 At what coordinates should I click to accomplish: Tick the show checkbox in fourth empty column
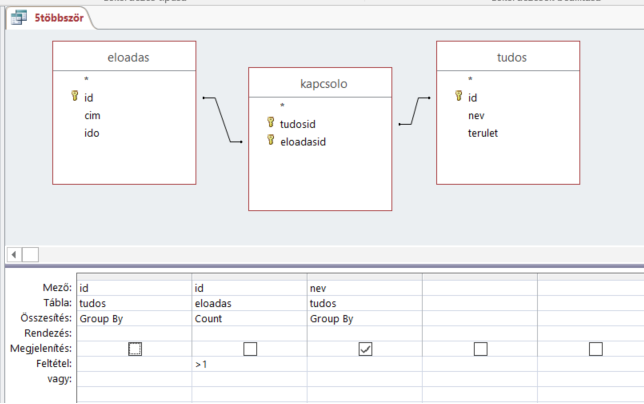pyautogui.click(x=480, y=349)
